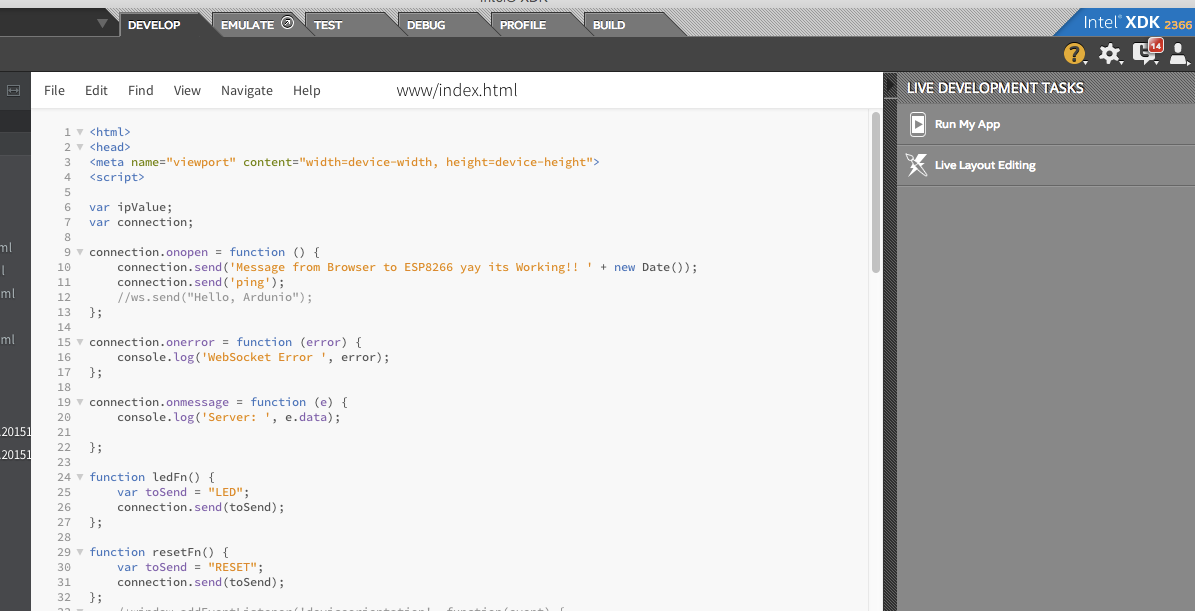Switch to the DEBUG tab
This screenshot has width=1195, height=611.
point(426,25)
